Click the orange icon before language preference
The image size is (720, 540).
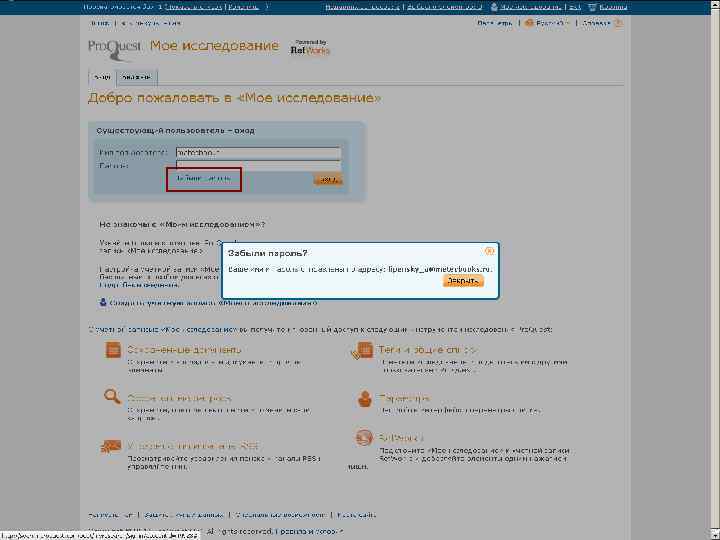pyautogui.click(x=529, y=23)
